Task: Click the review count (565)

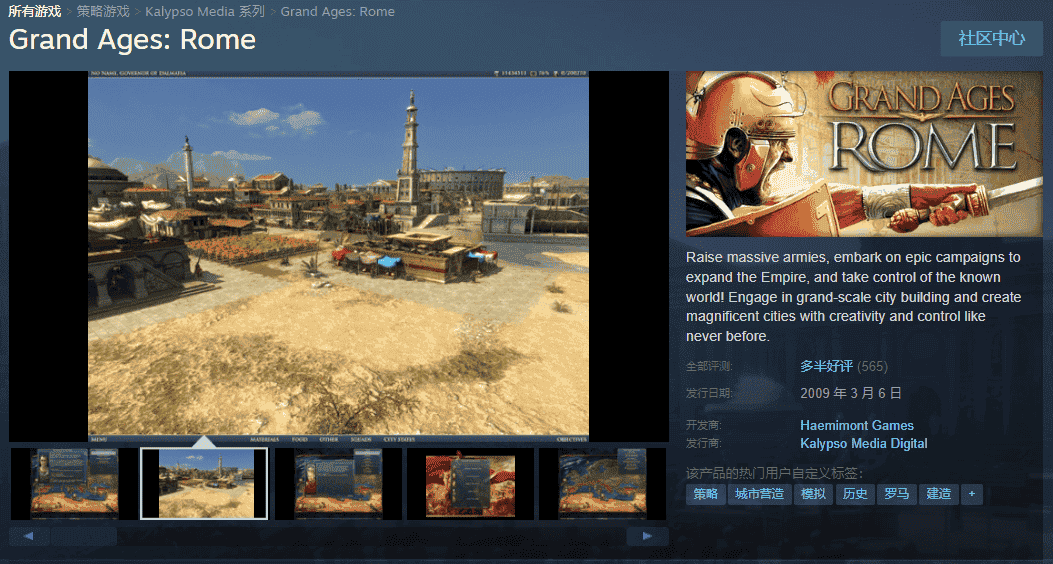Action: pyautogui.click(x=872, y=367)
